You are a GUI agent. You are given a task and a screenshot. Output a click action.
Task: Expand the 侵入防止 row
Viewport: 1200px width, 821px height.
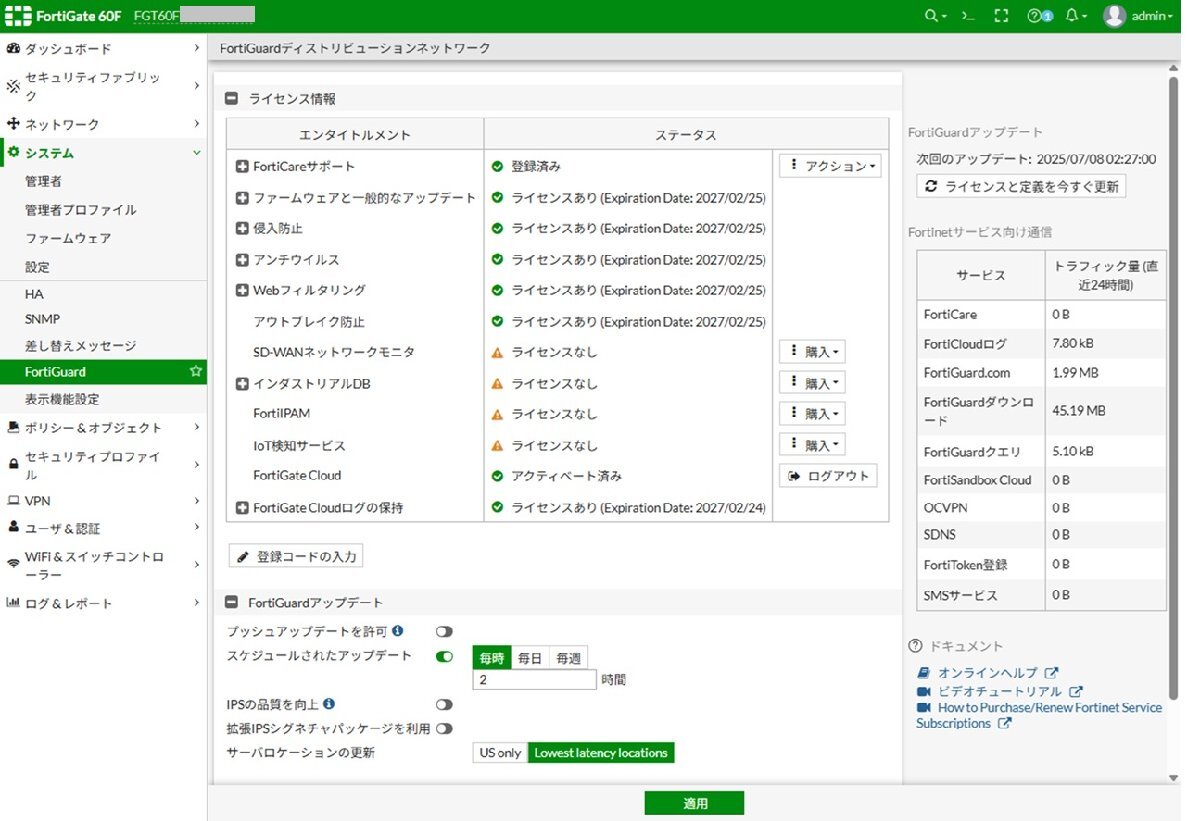pyautogui.click(x=242, y=229)
